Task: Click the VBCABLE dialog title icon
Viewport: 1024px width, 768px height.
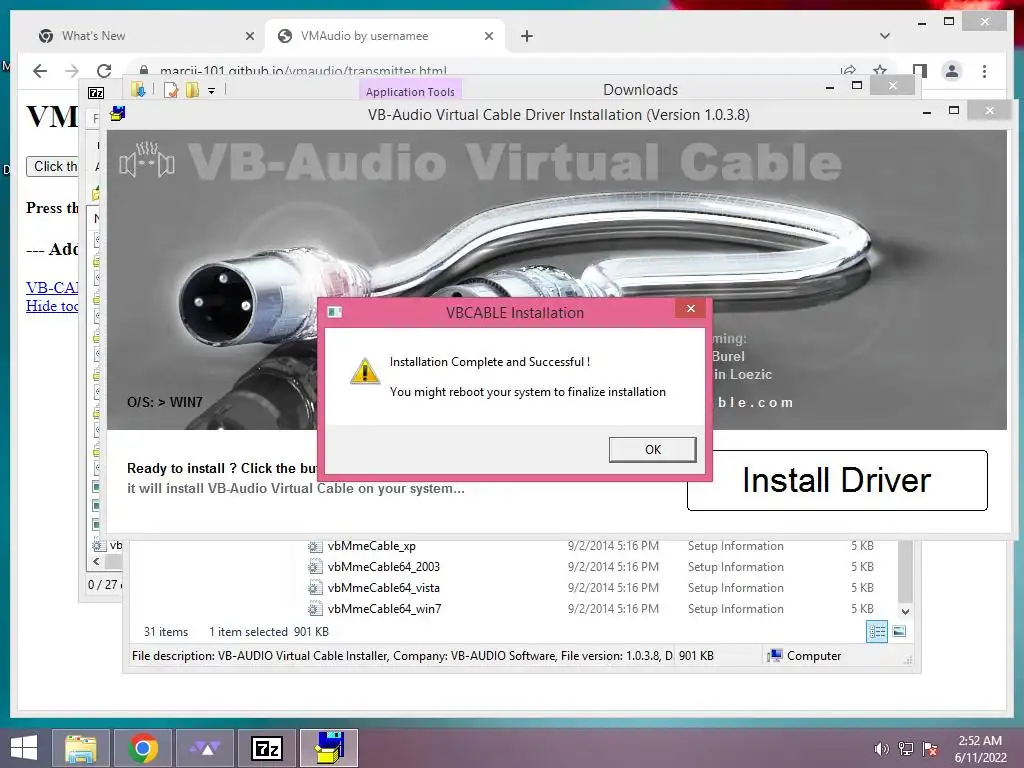Action: pos(334,312)
